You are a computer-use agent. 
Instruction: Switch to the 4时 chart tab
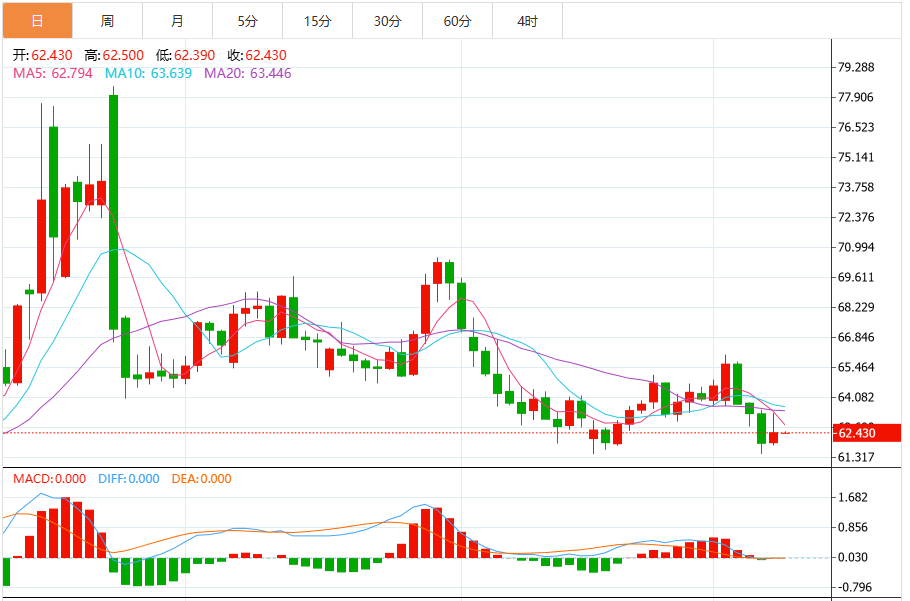click(527, 21)
